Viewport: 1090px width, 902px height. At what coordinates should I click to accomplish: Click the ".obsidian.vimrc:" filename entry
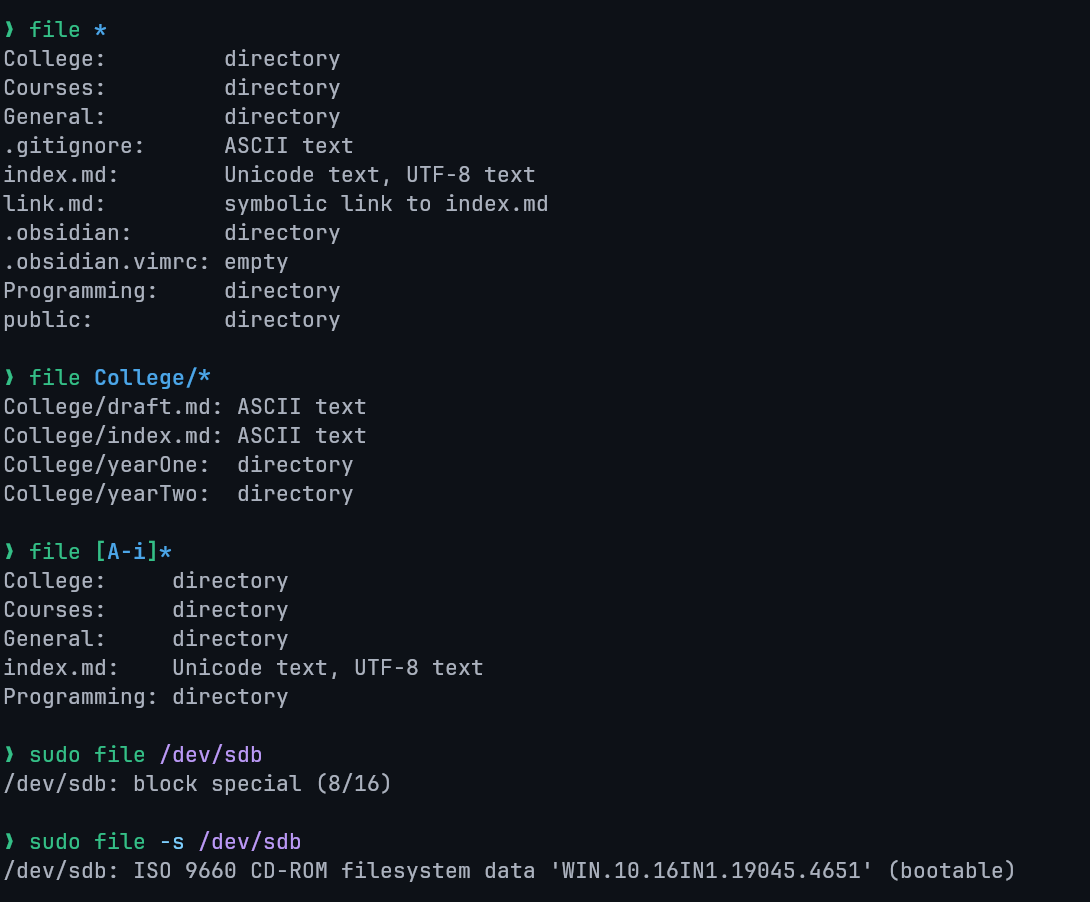106,262
